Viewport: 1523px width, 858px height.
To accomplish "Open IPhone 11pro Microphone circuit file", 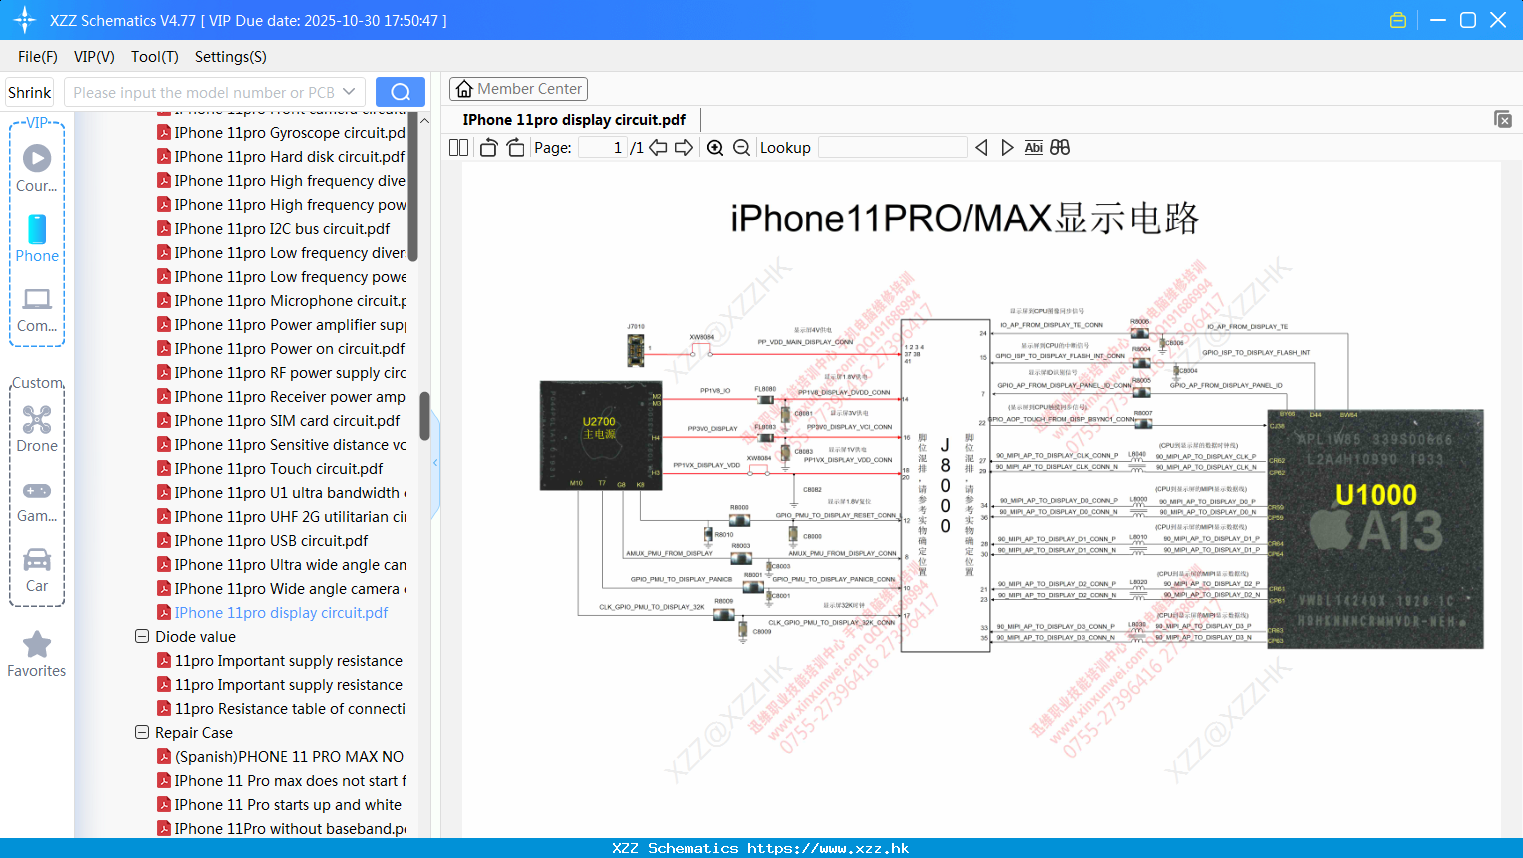I will 281,300.
